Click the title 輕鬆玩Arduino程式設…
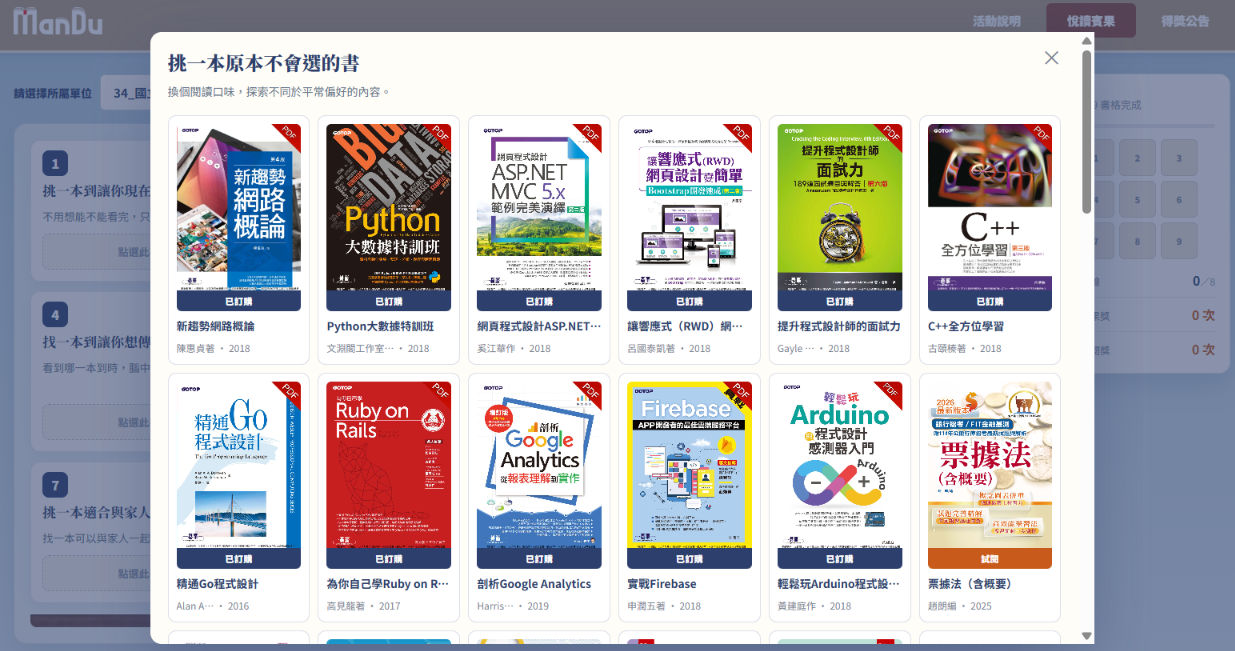This screenshot has width=1235, height=651. (x=839, y=584)
